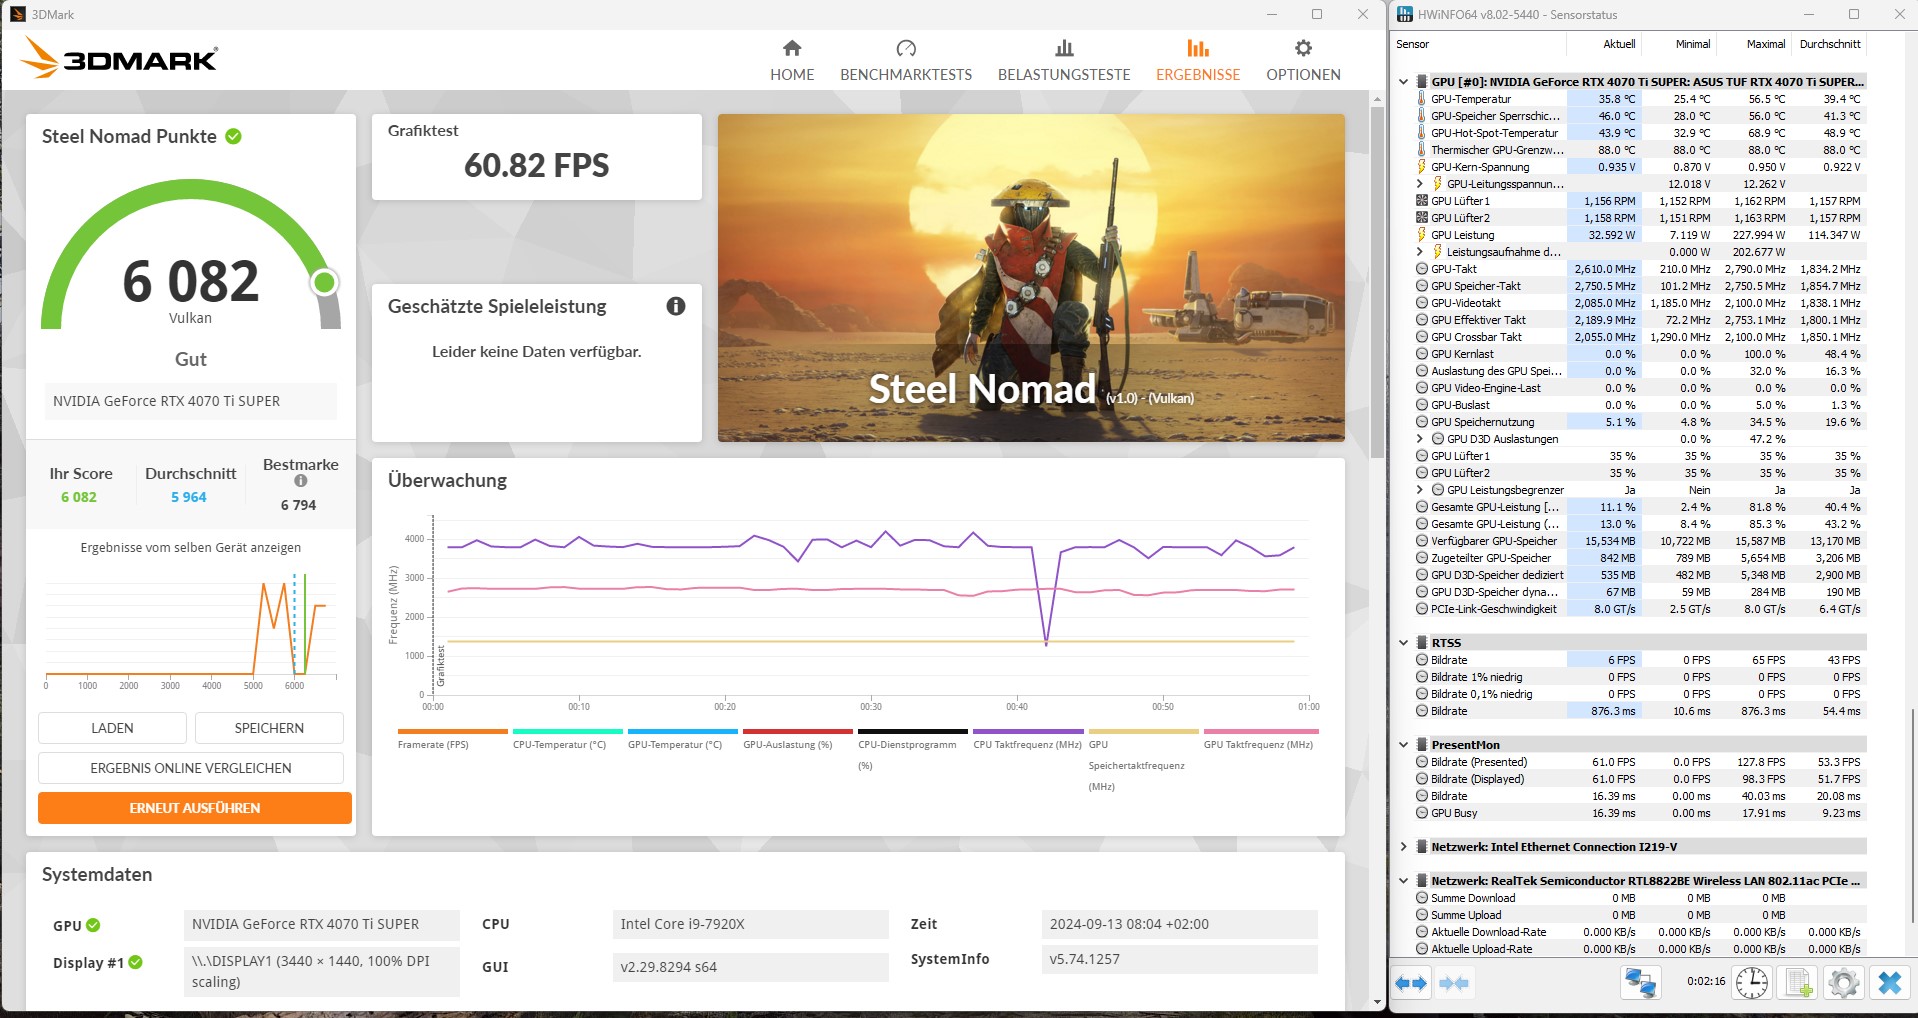Open HWiNFO sensor settings via the gear icon
Viewport: 1918px width, 1018px height.
1843,983
